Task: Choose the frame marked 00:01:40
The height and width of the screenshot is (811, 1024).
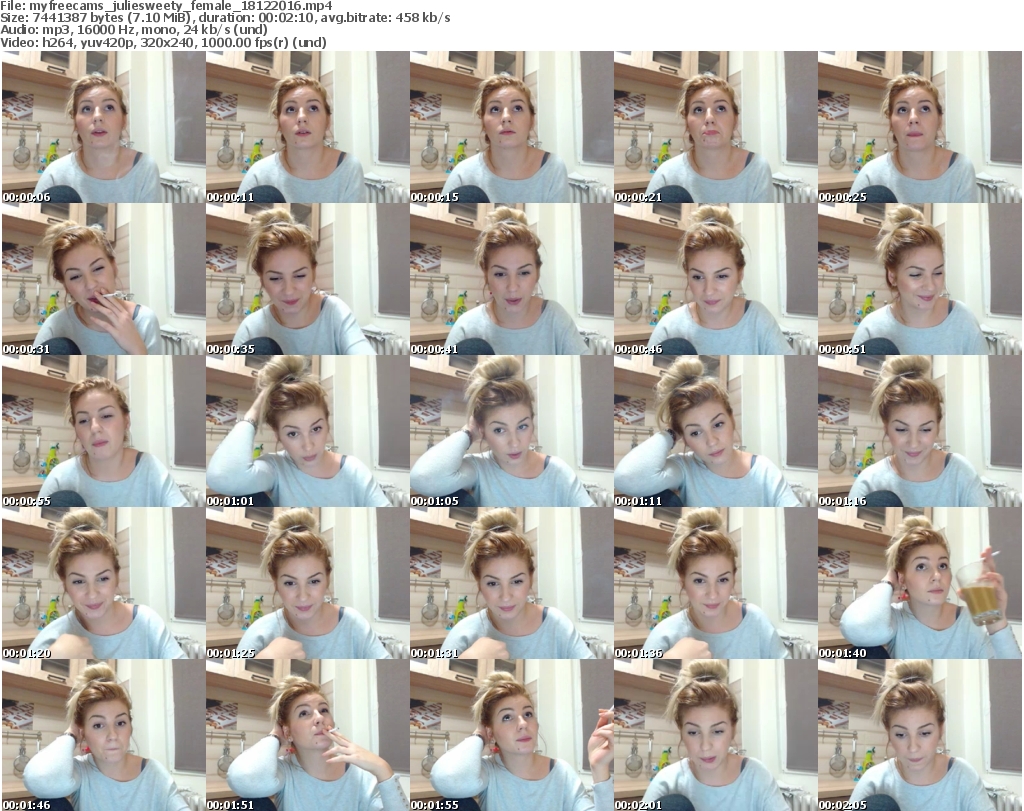Action: click(x=920, y=583)
